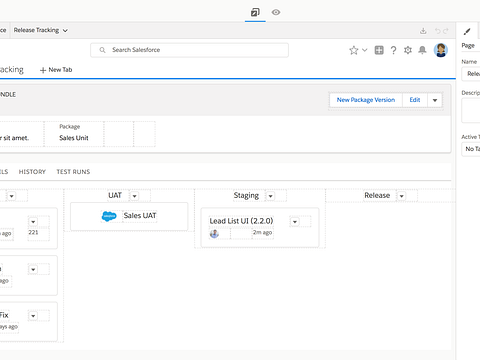Click the user avatar on Lead List card

(214, 234)
